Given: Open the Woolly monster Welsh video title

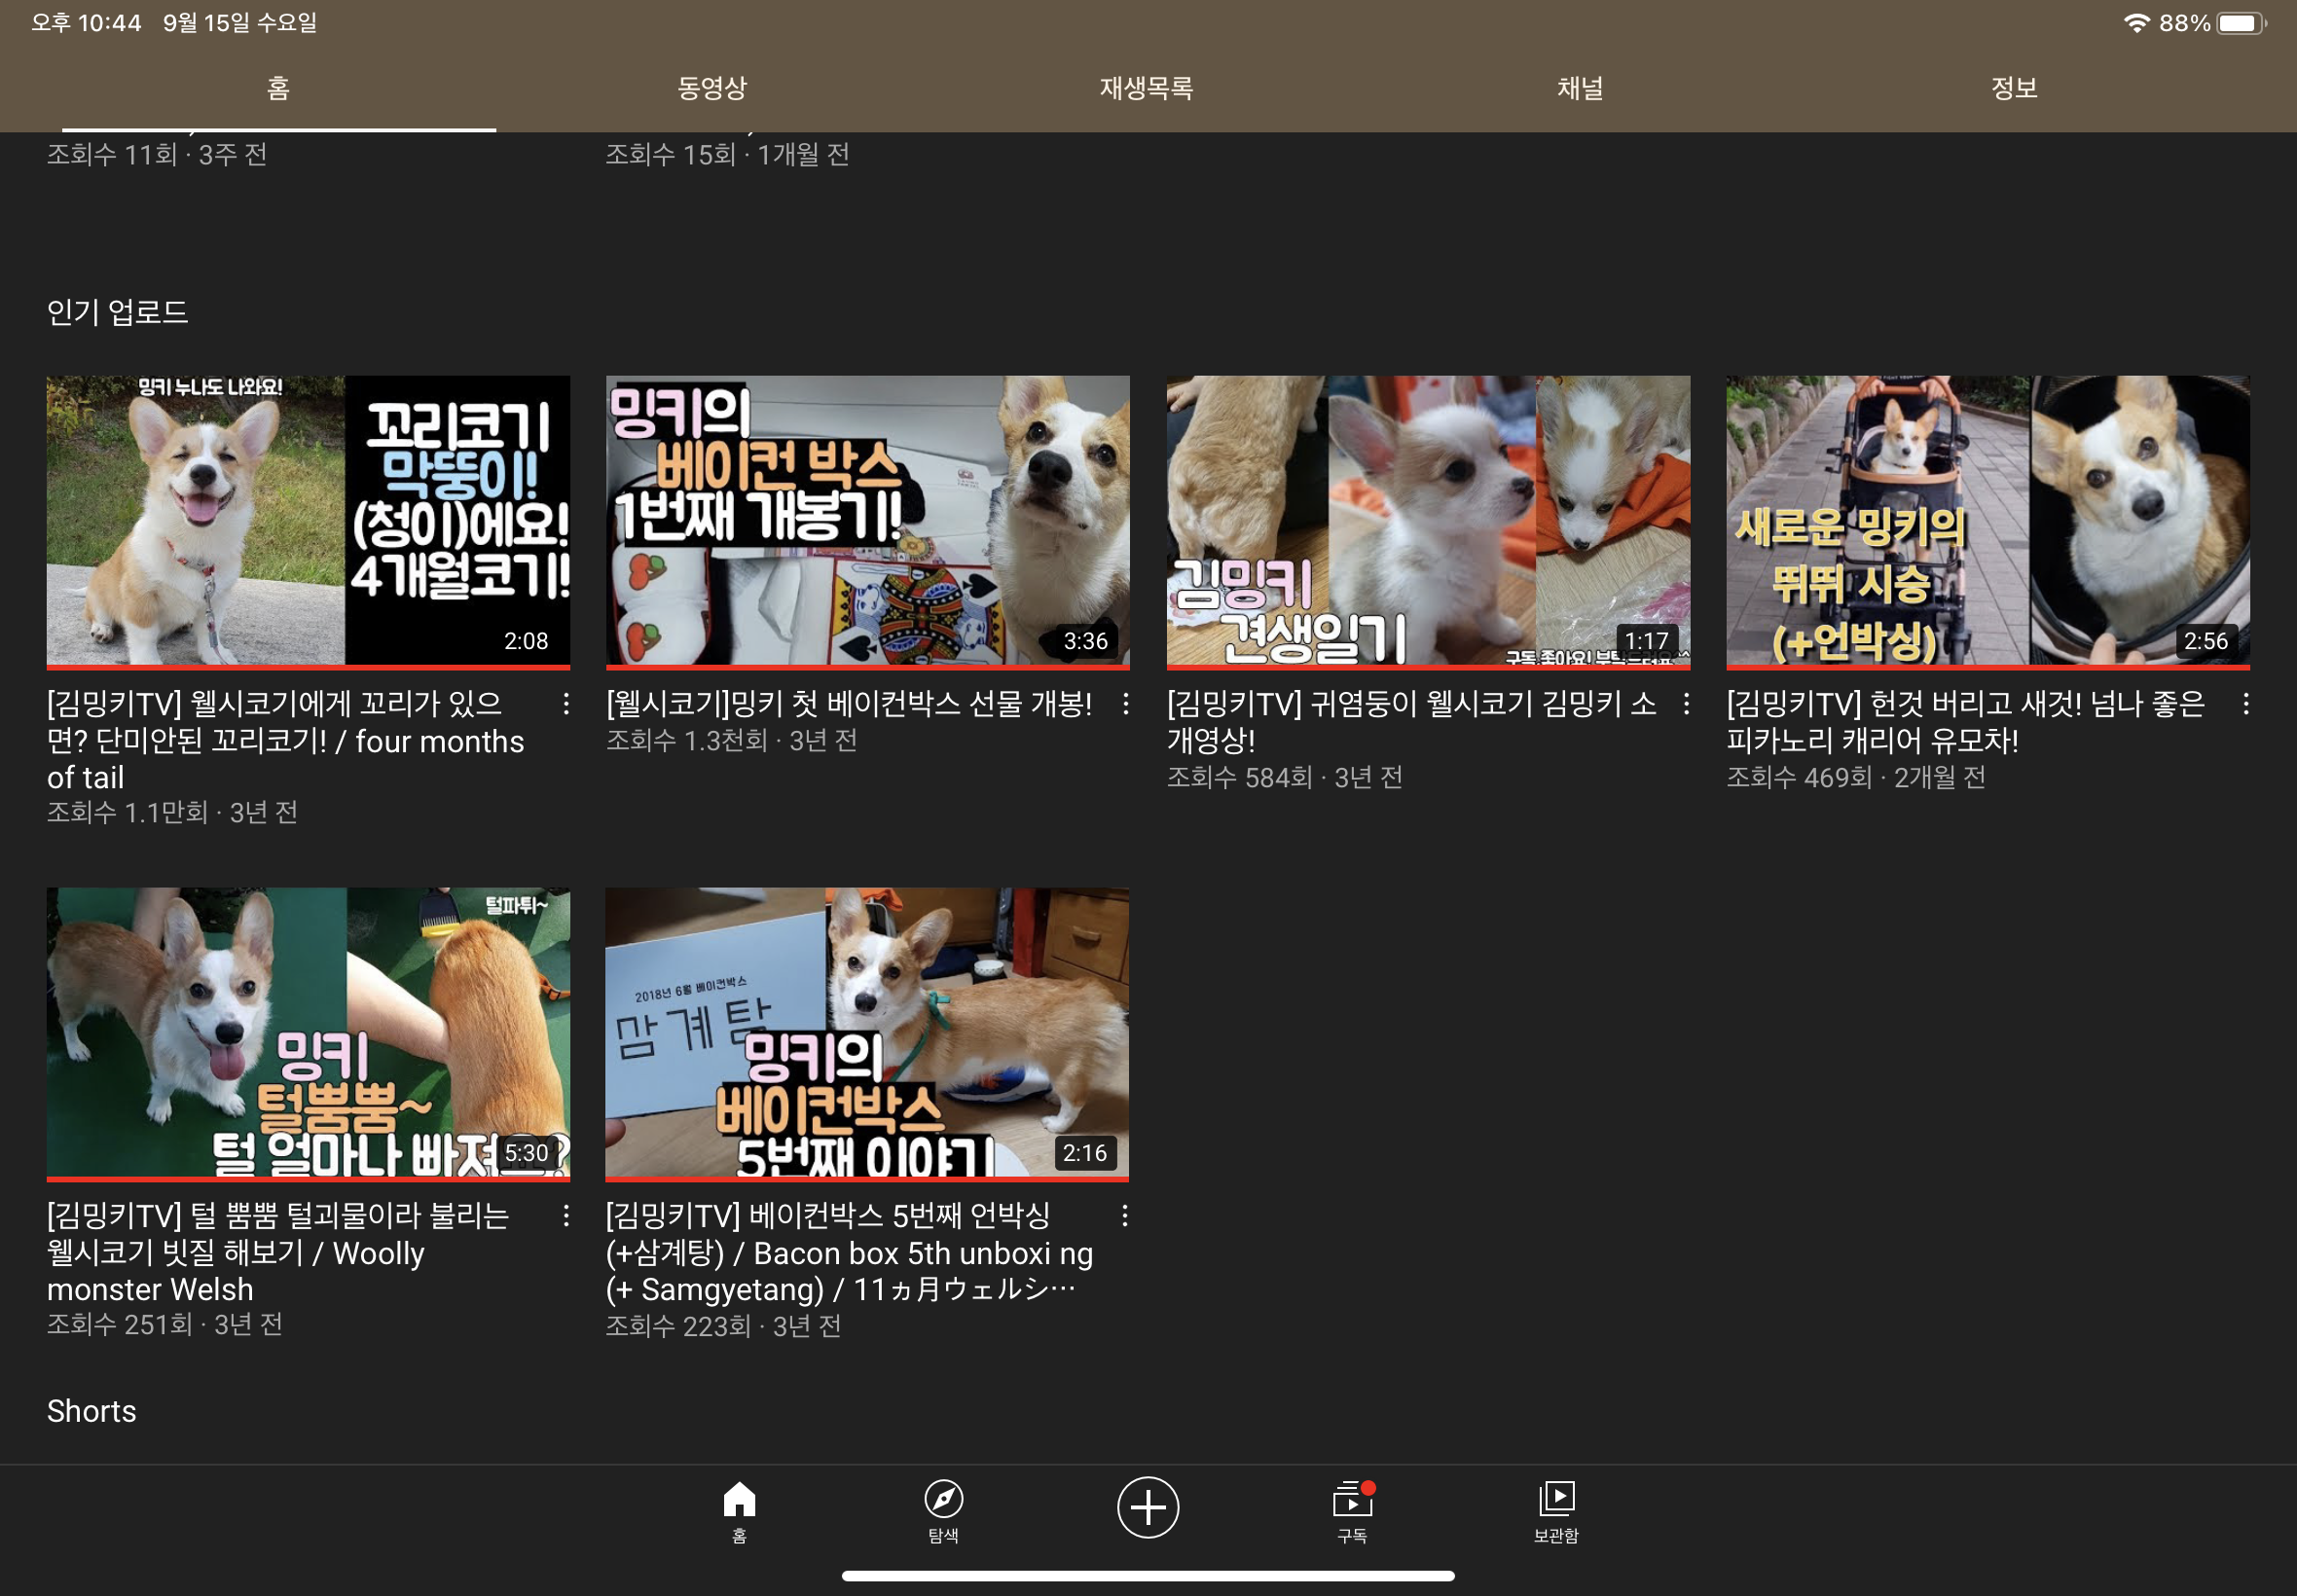Looking at the screenshot, I should tap(278, 1252).
